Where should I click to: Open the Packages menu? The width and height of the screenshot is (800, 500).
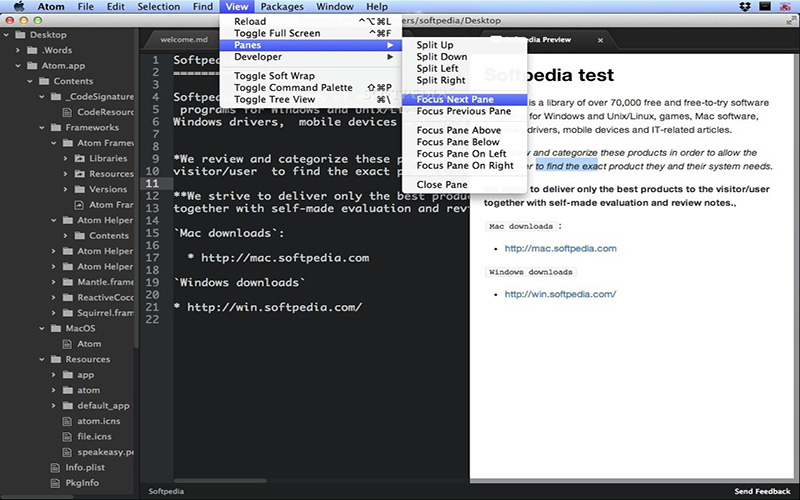coord(282,7)
